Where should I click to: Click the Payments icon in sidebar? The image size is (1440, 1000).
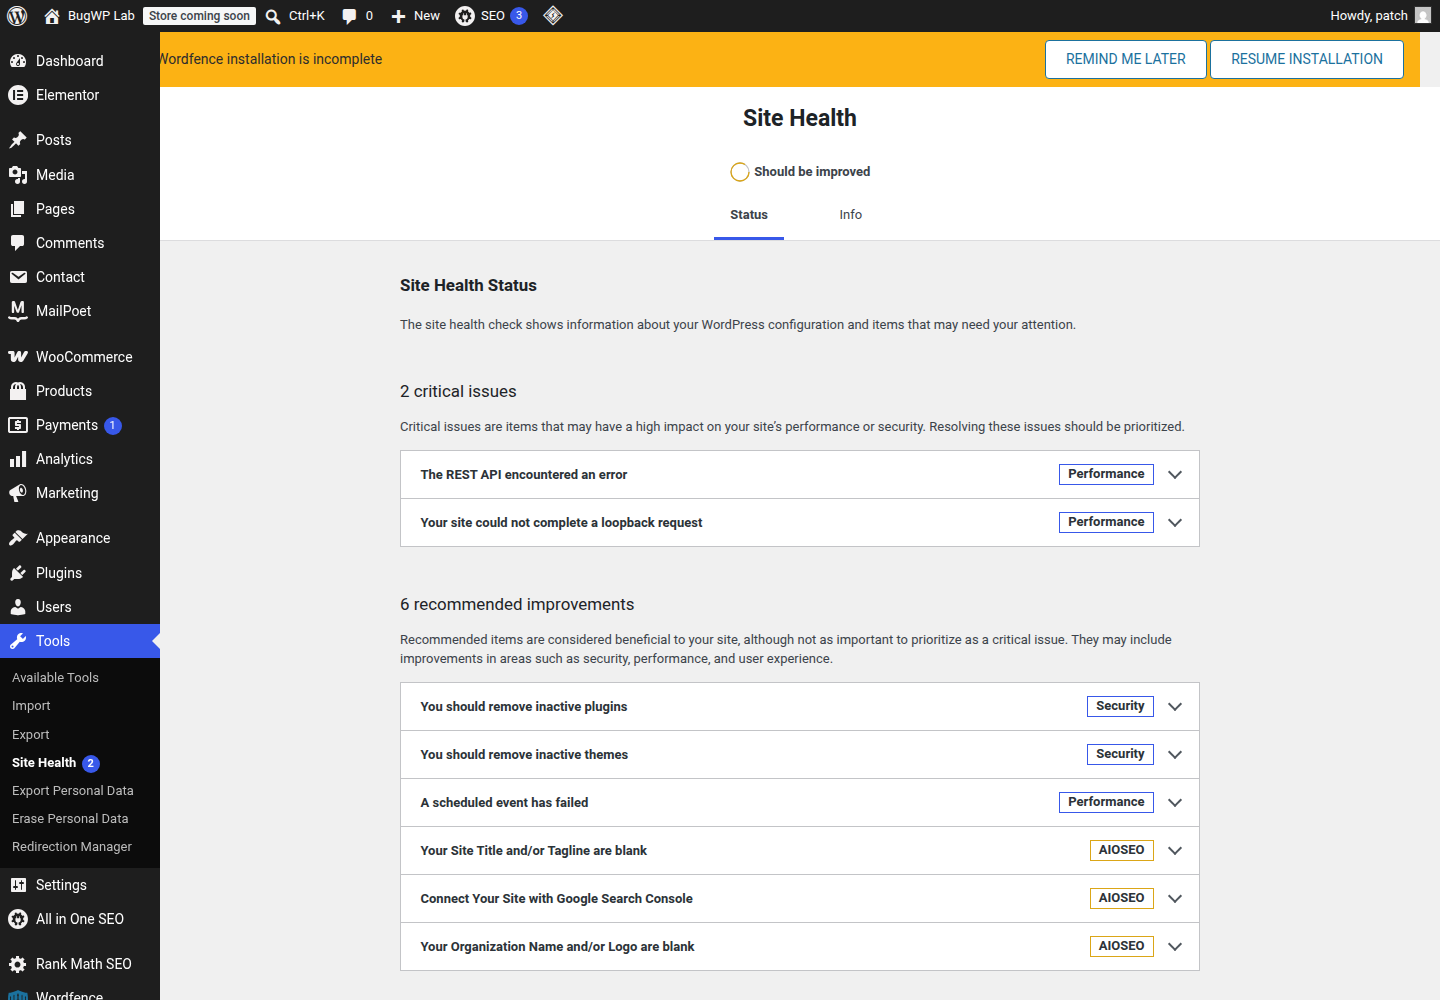[x=18, y=425]
